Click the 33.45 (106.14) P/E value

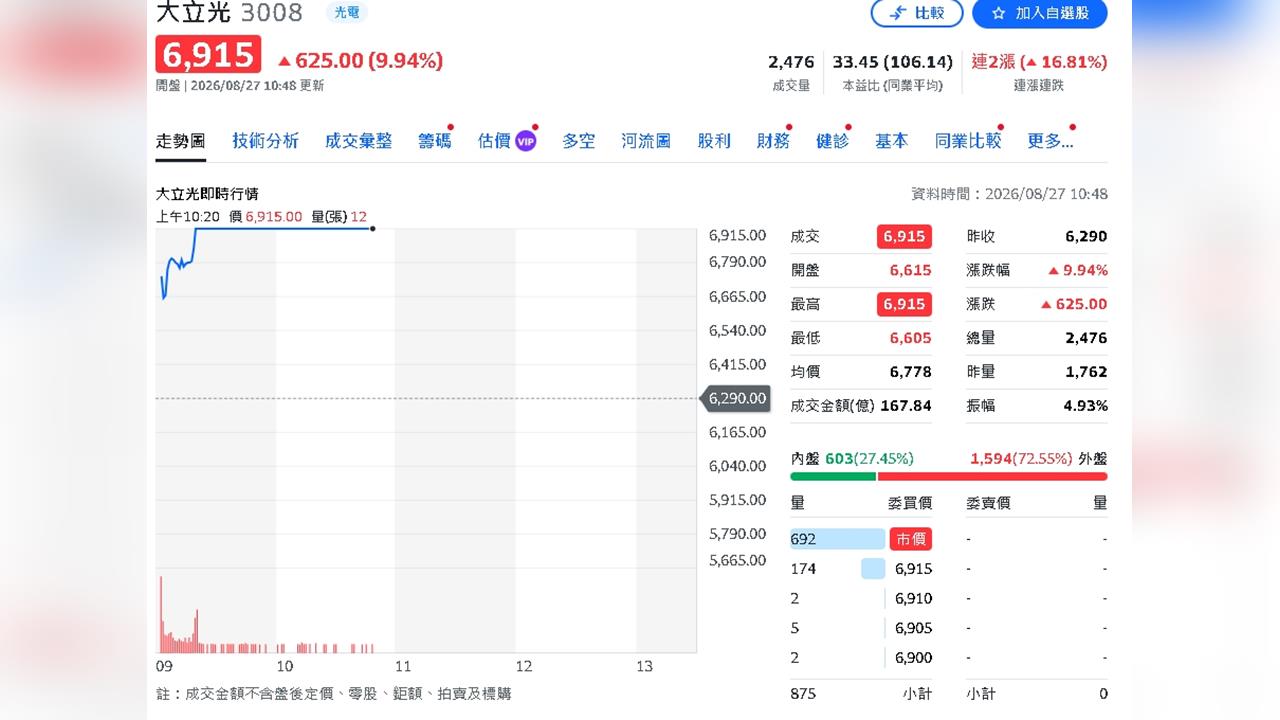point(893,62)
